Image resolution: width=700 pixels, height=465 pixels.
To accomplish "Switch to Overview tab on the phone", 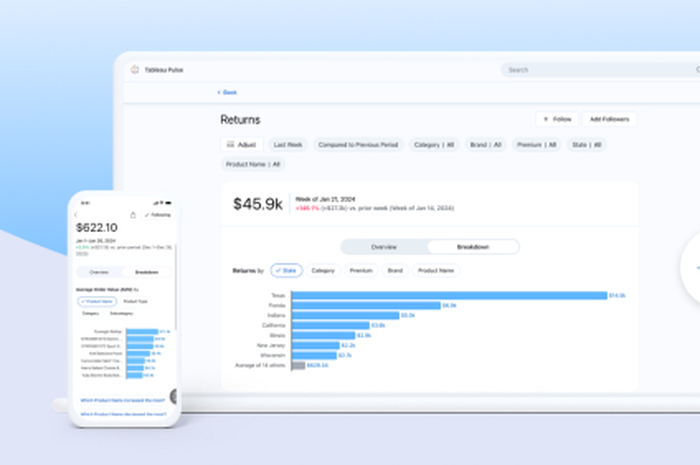I will tap(99, 272).
